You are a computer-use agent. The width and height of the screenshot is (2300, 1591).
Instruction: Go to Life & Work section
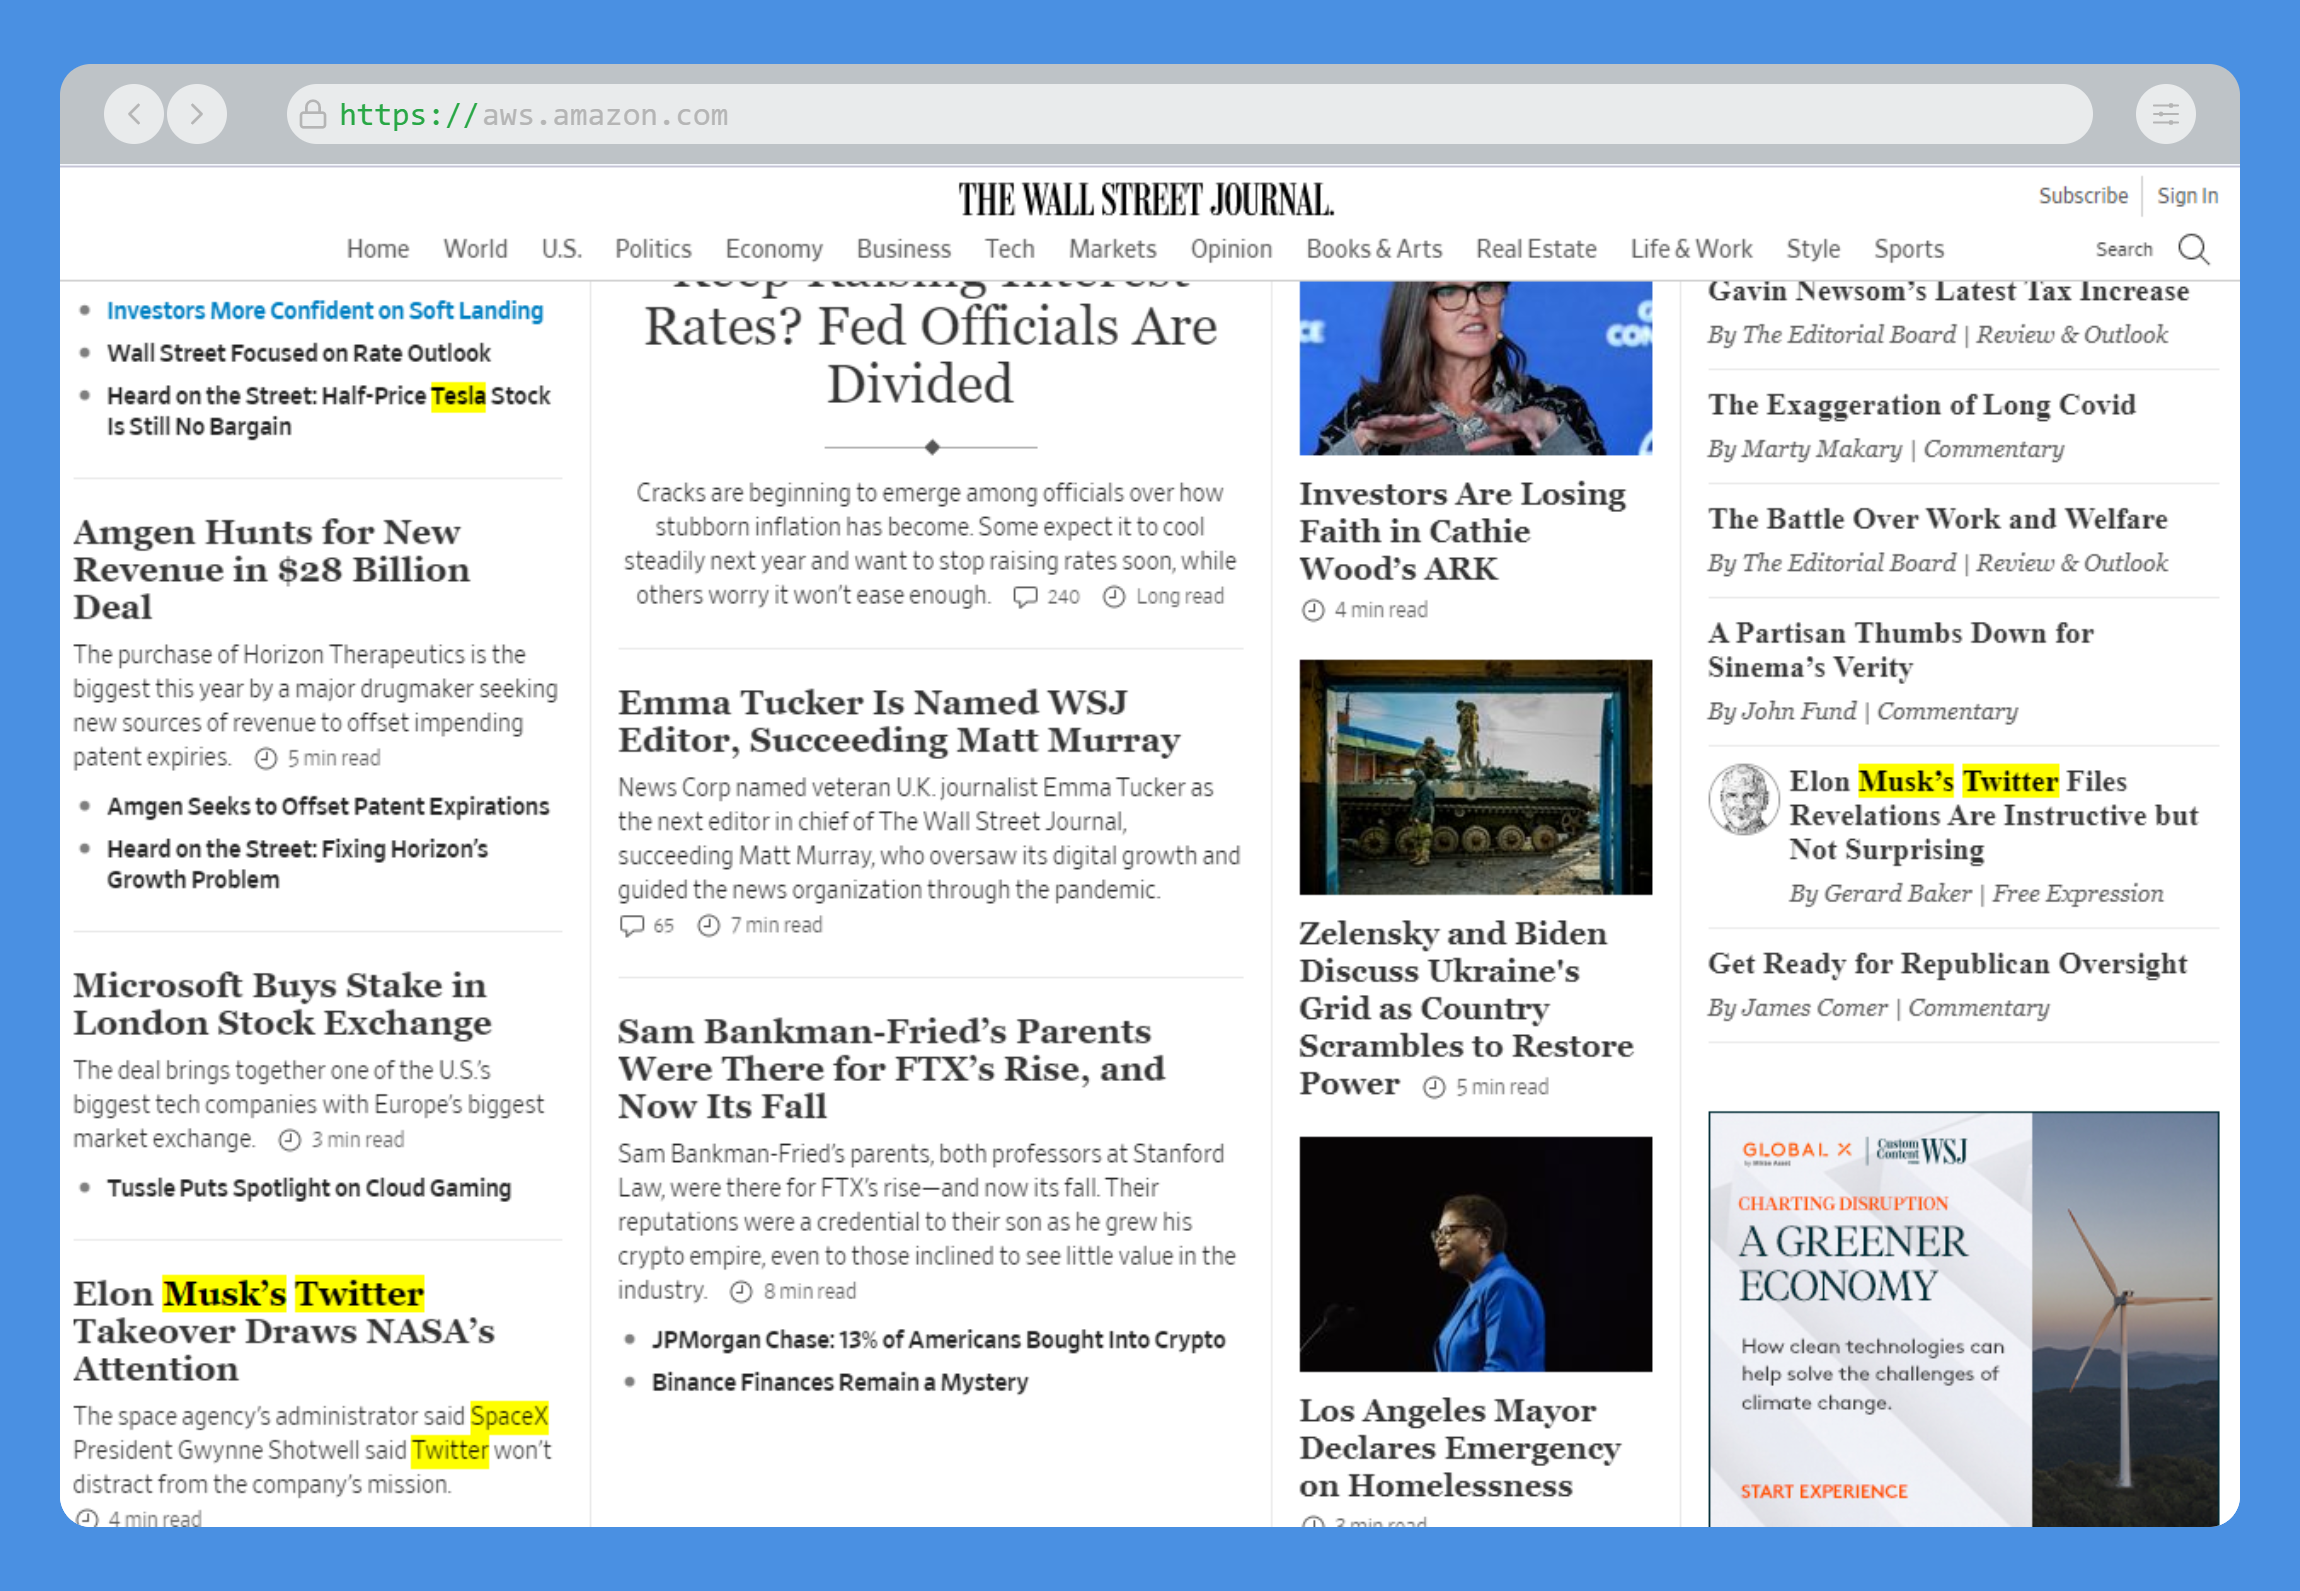coord(1691,249)
